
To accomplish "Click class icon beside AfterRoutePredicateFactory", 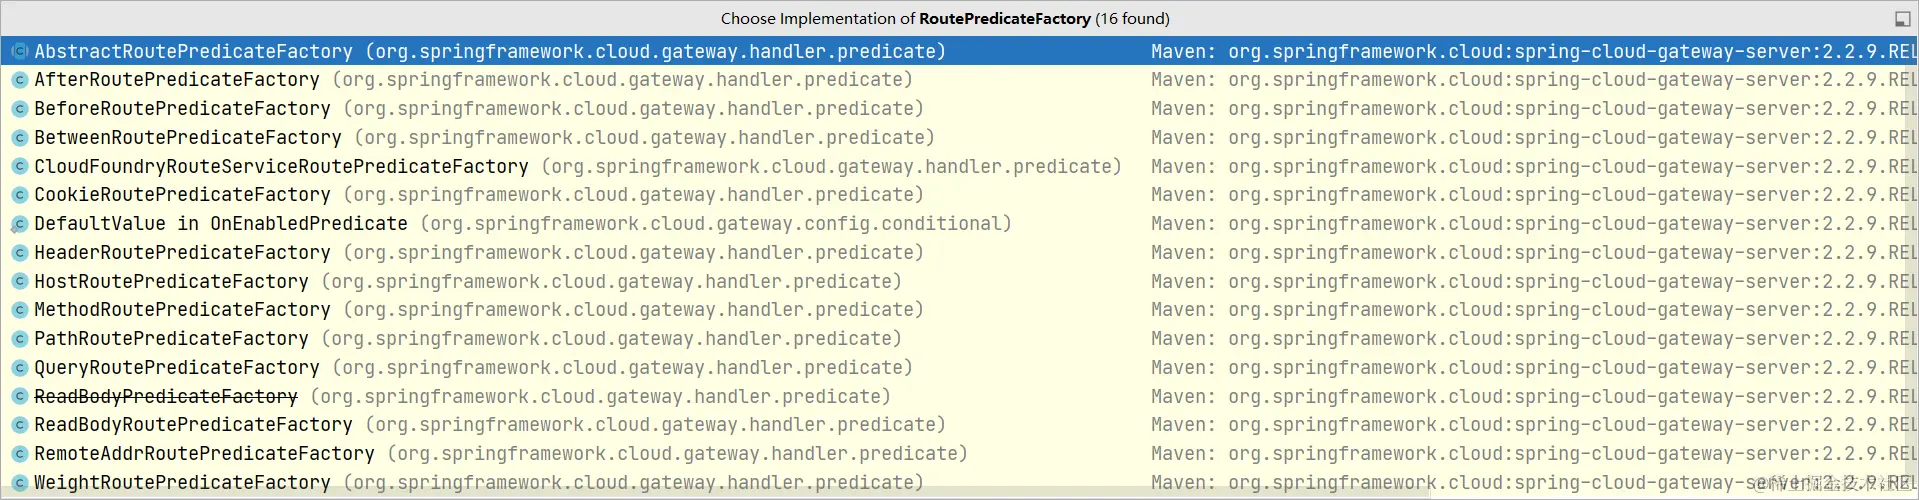I will click(19, 80).
